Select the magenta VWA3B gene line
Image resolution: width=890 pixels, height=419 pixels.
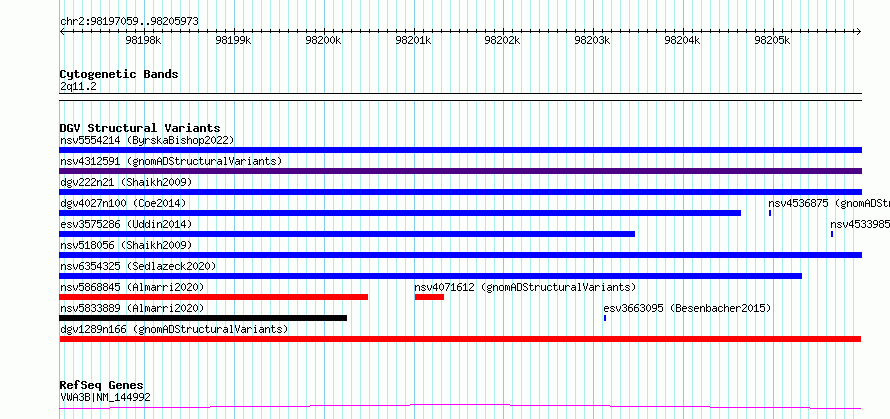click(x=460, y=407)
